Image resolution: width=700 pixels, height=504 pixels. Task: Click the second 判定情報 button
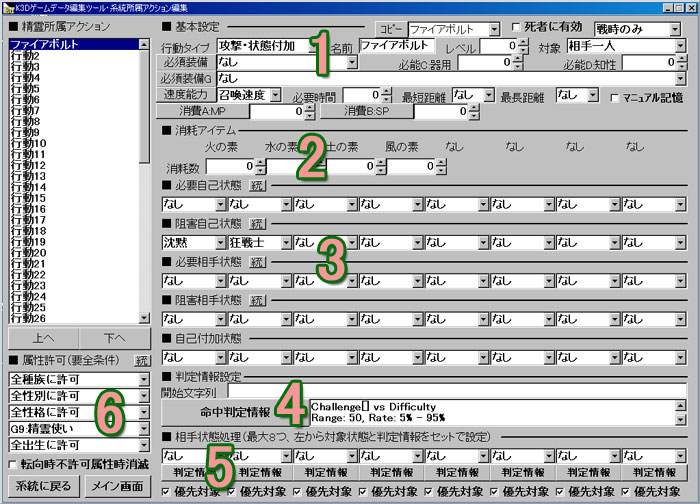[x=260, y=473]
